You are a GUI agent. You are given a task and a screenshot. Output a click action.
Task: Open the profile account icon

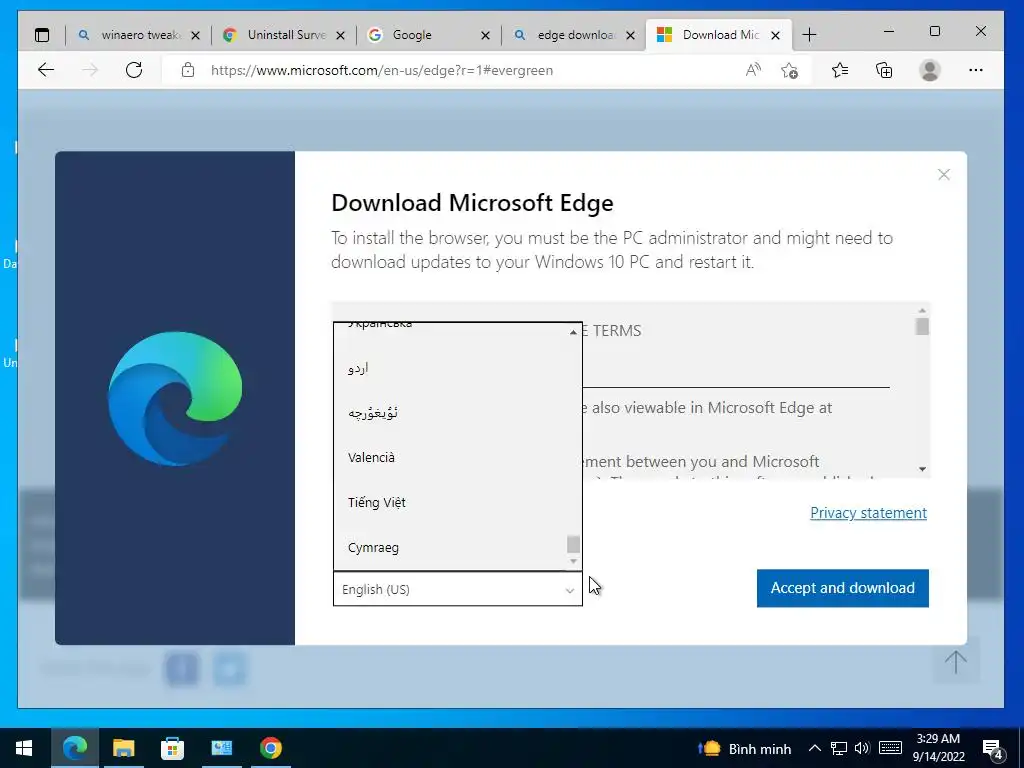click(929, 70)
